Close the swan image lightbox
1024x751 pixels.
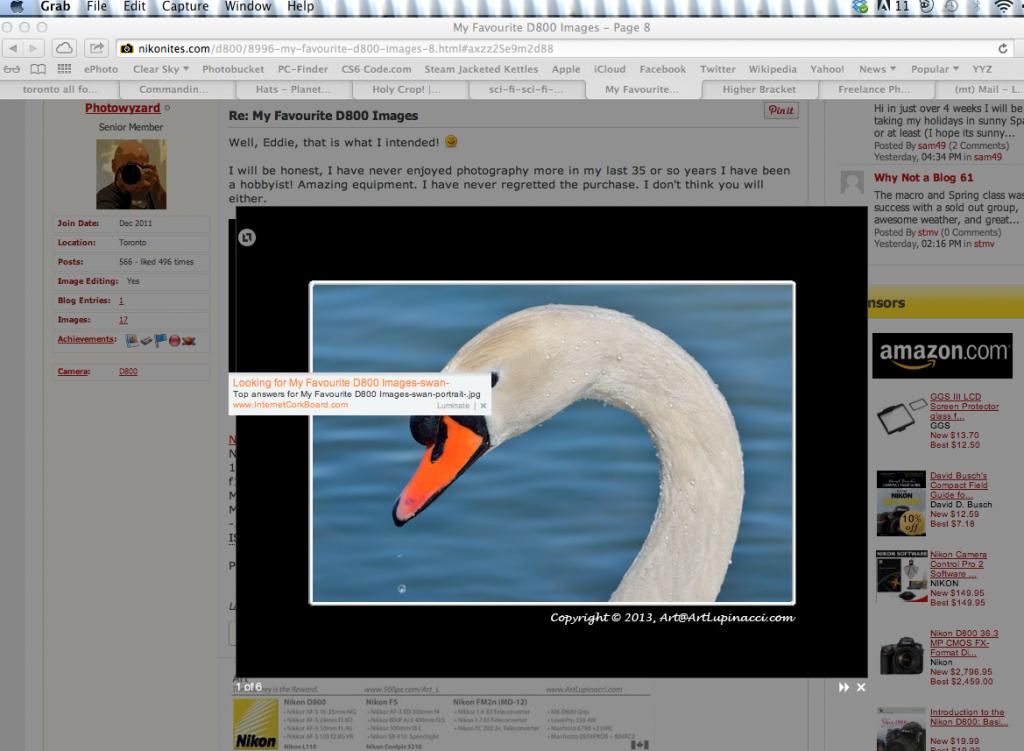point(861,687)
